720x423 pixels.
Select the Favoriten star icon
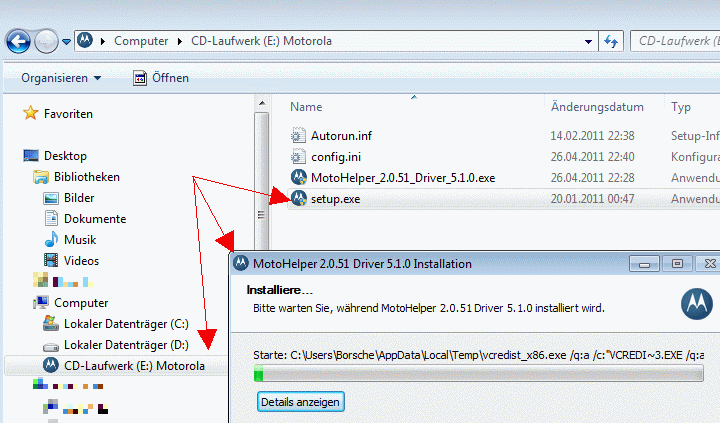[31, 113]
